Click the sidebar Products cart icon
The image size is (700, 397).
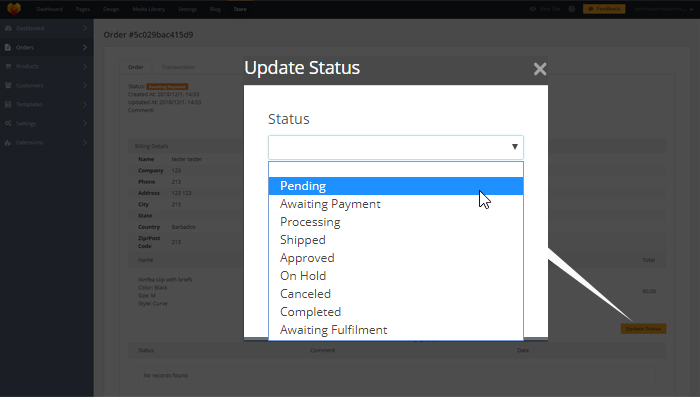click(x=8, y=66)
